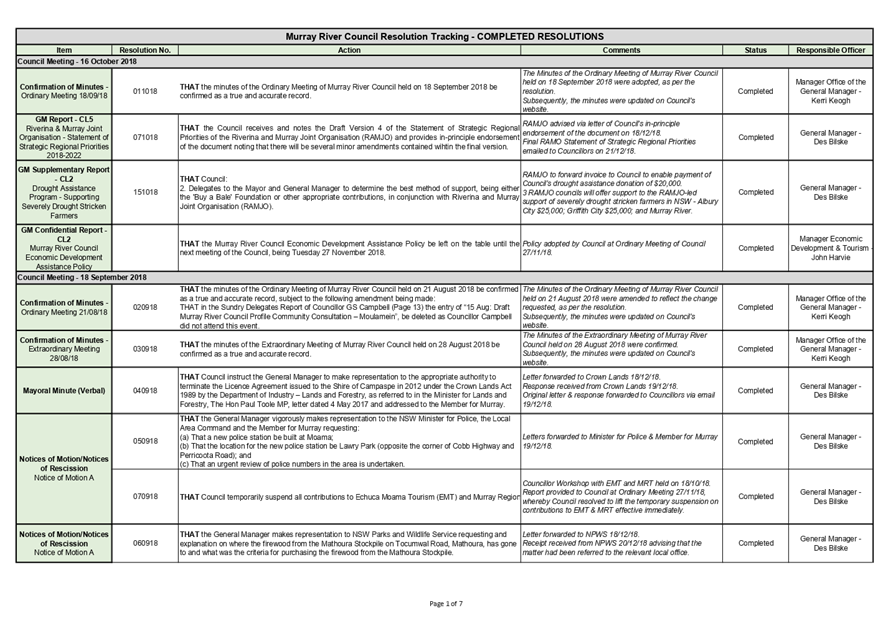Select the Item column header
Viewport: 893px width, 626px height.
point(64,49)
